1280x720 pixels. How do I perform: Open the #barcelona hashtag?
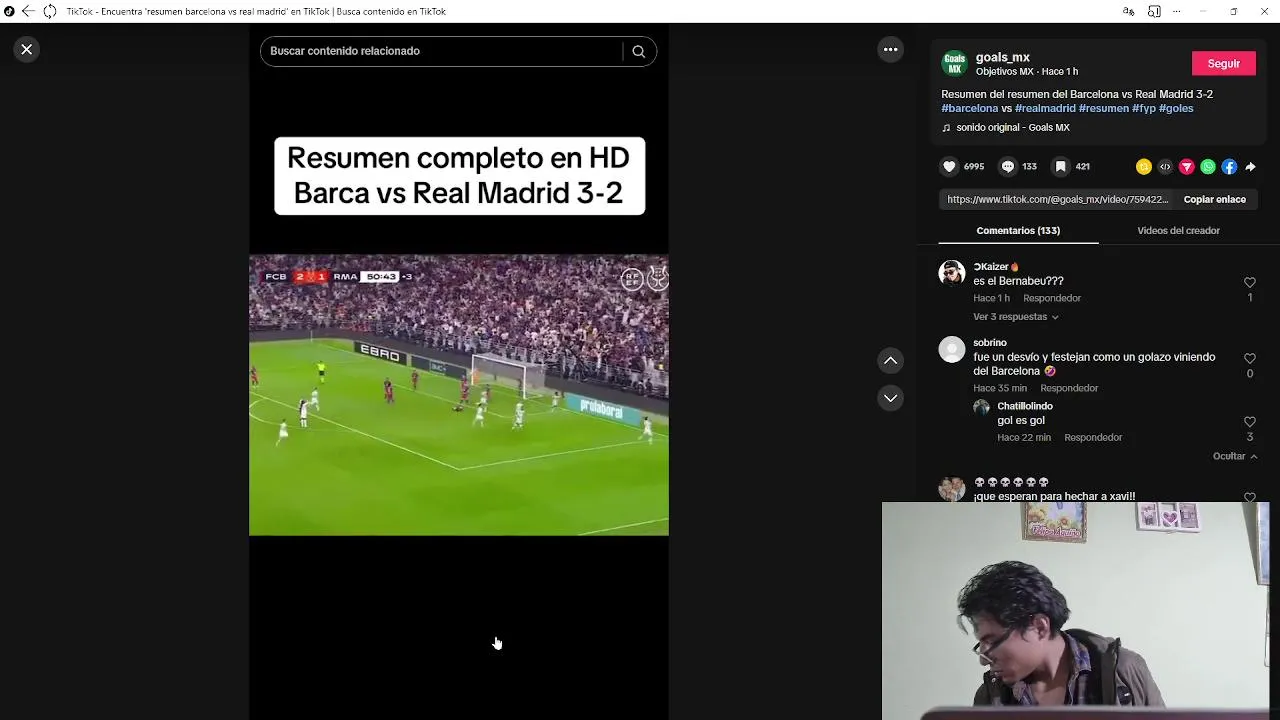pos(969,108)
